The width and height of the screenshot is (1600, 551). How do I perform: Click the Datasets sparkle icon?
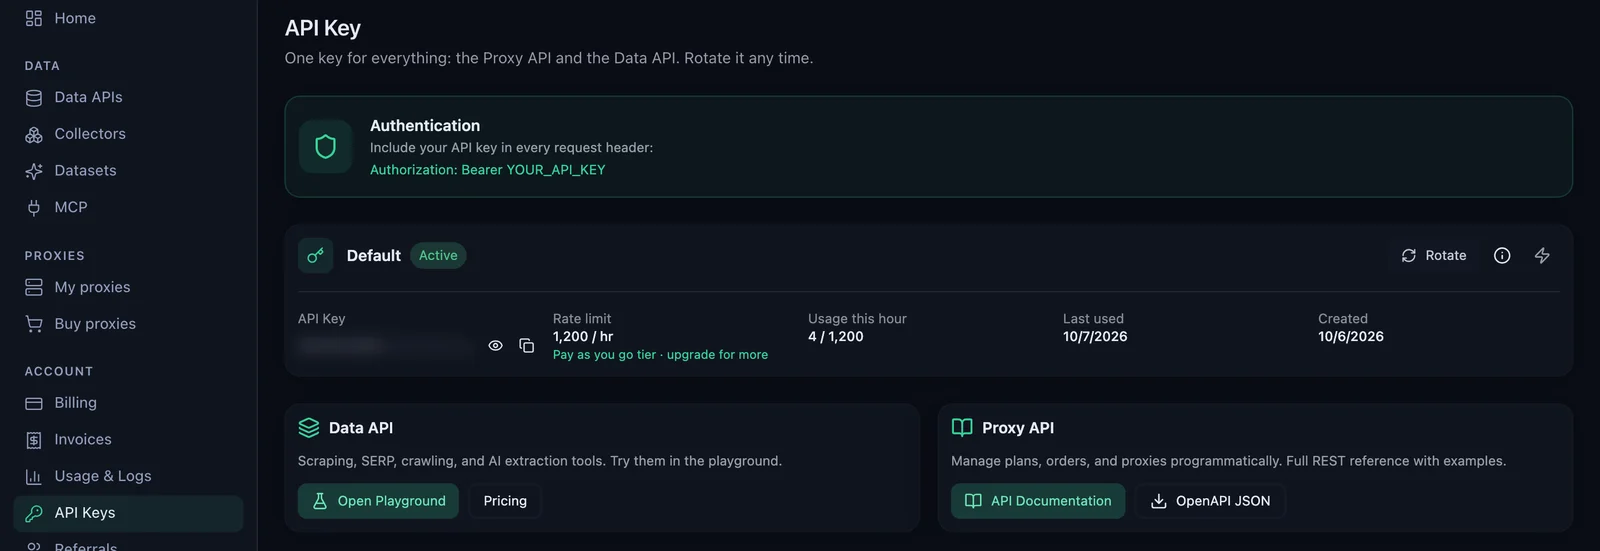34,171
